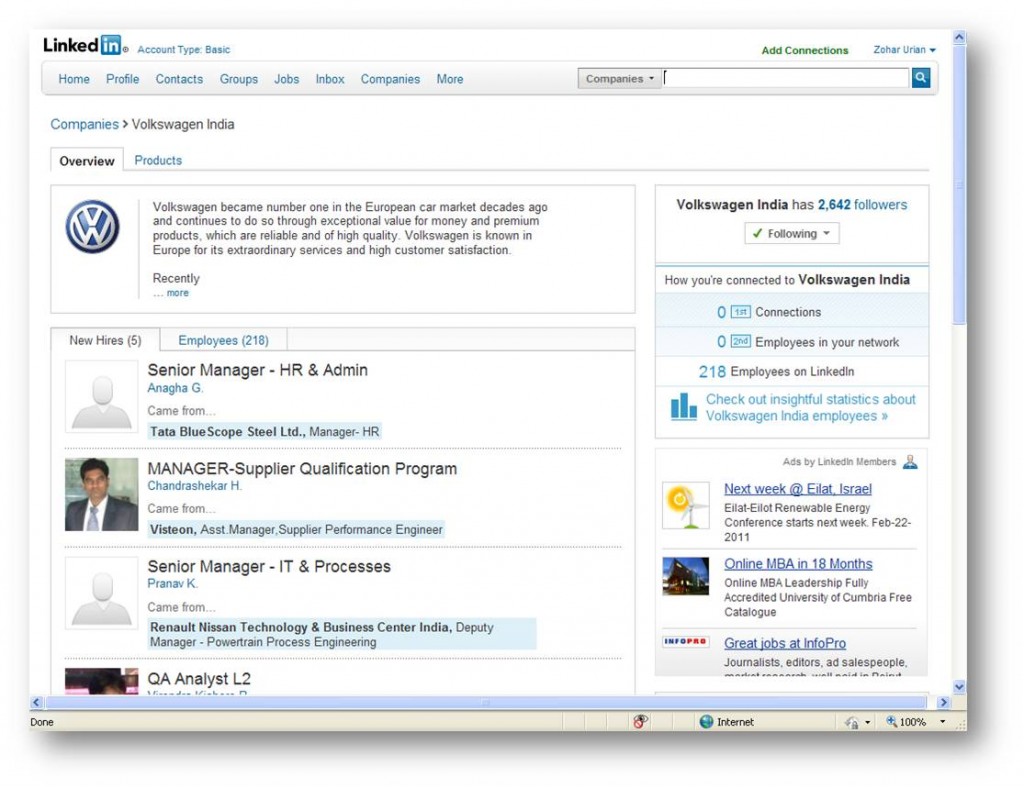The height and width of the screenshot is (788, 1024).
Task: Click the Companies breadcrumb link
Action: (84, 124)
